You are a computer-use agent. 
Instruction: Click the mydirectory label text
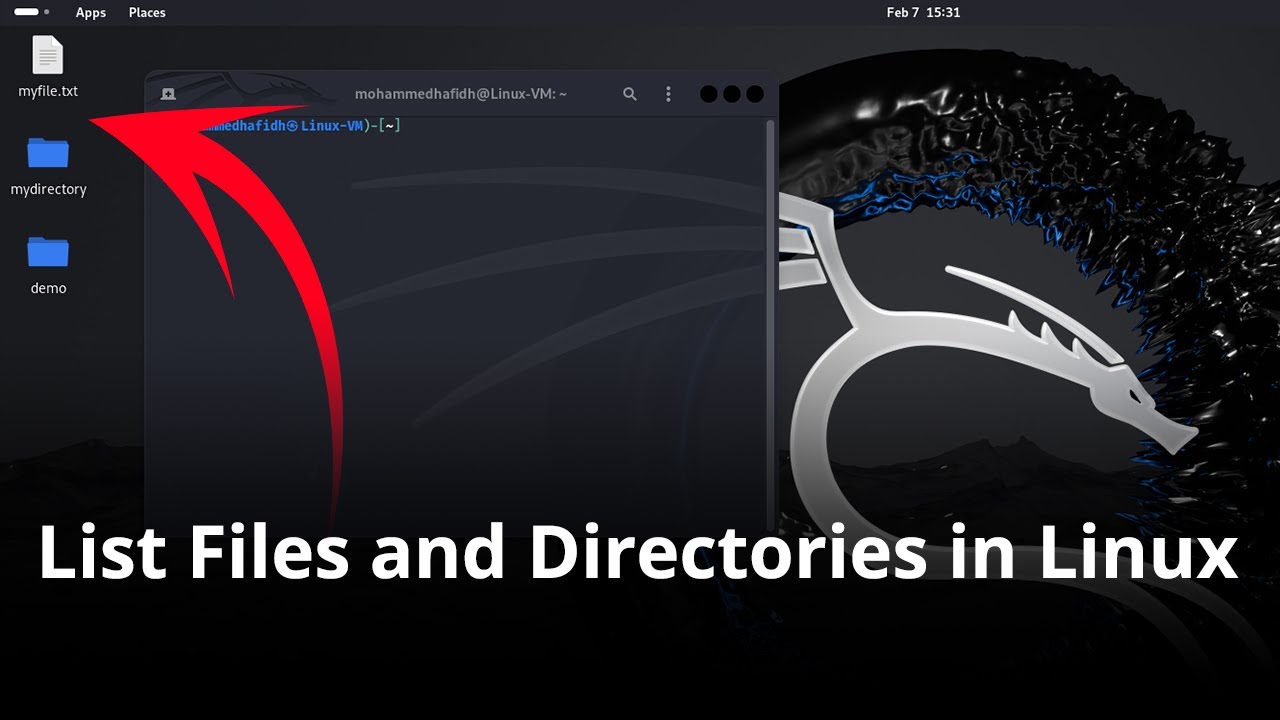pos(48,189)
